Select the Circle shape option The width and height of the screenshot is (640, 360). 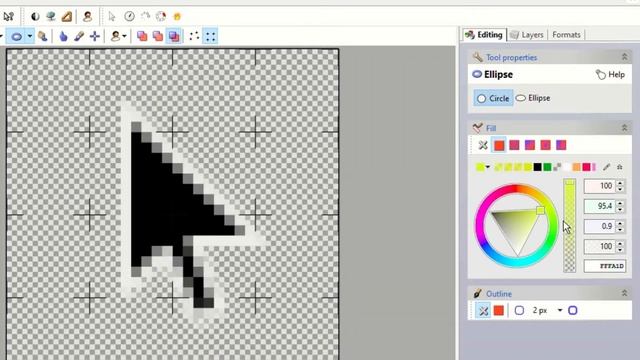(493, 98)
